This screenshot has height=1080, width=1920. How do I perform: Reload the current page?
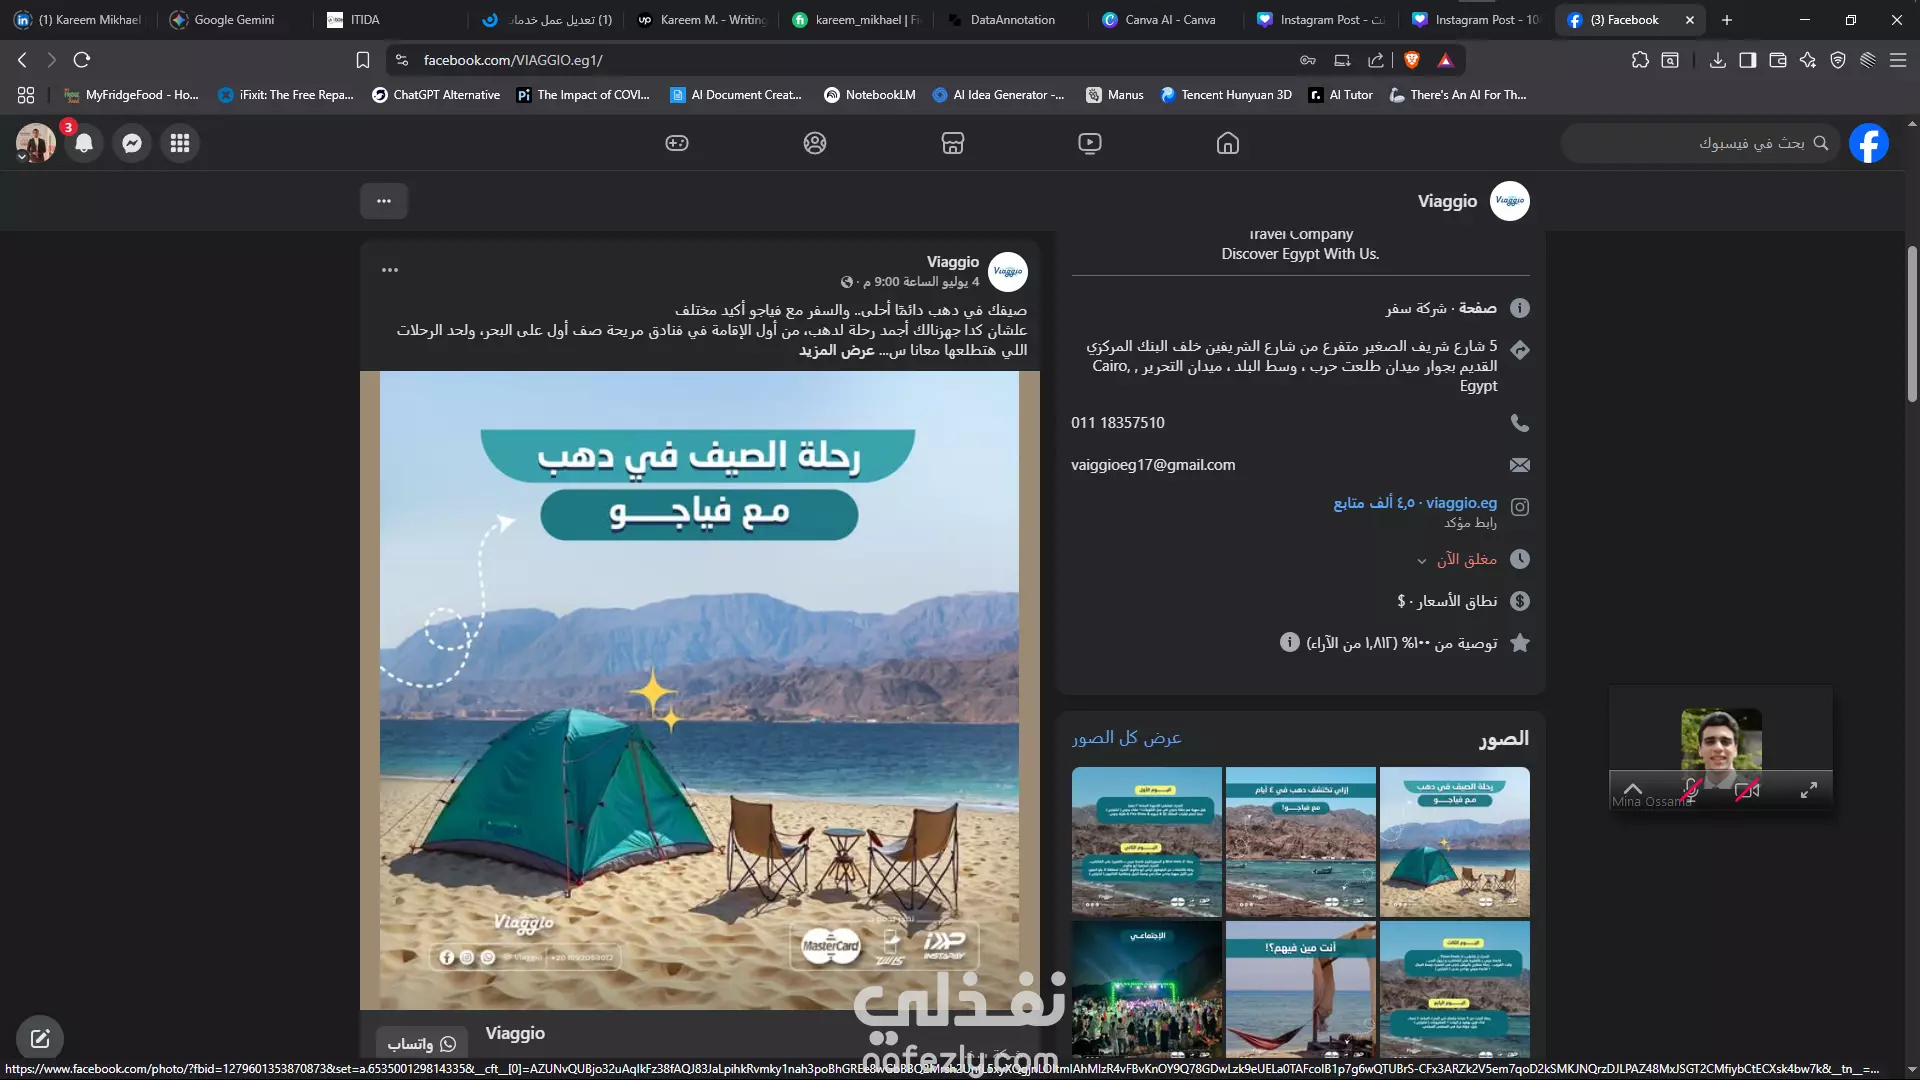(x=82, y=60)
